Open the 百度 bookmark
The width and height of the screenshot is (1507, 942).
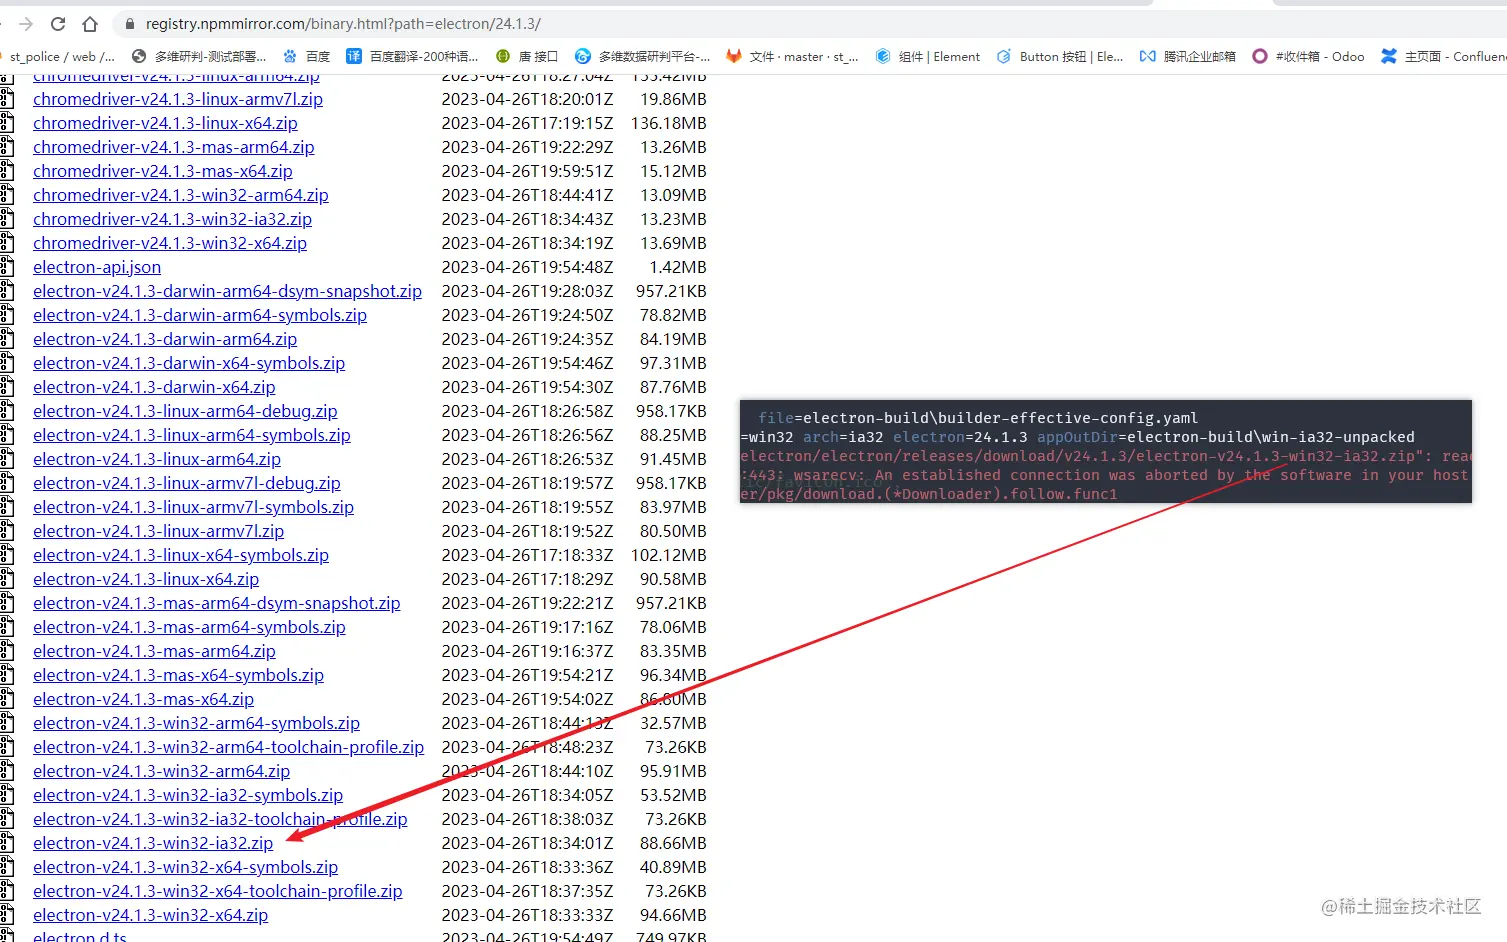pos(307,57)
